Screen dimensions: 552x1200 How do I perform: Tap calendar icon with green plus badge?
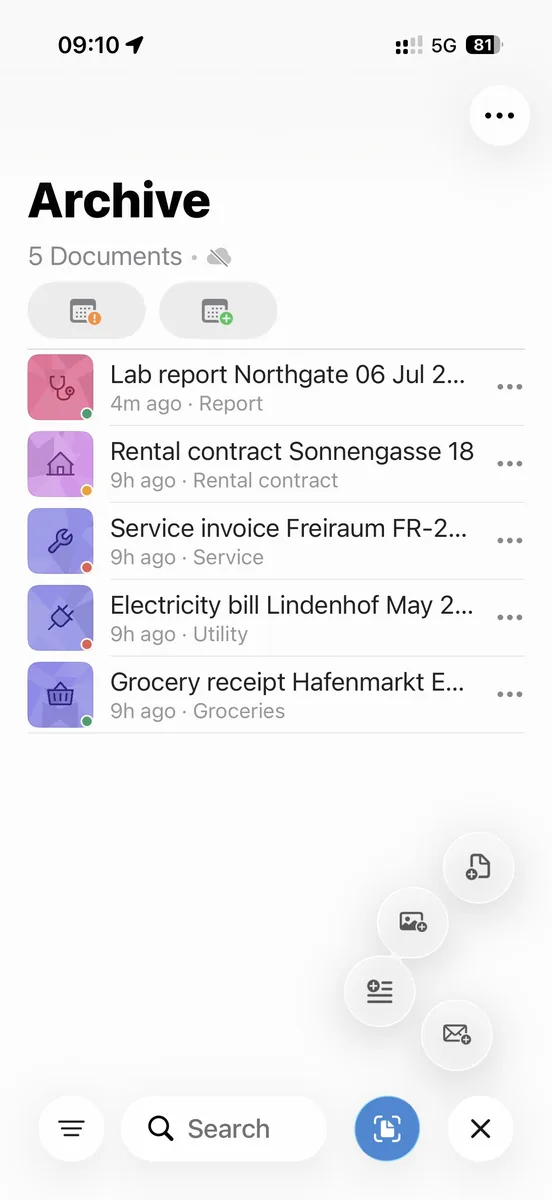(218, 311)
